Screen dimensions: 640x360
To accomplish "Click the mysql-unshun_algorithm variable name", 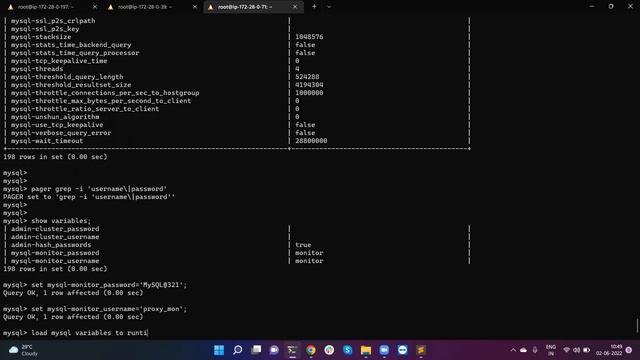I will pos(55,117).
